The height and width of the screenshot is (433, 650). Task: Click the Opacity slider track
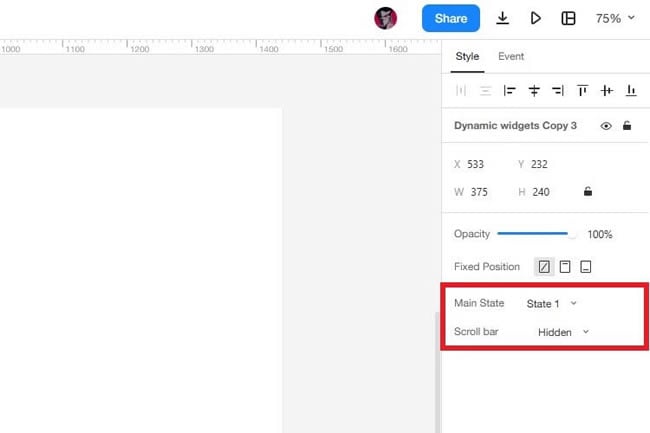(535, 234)
